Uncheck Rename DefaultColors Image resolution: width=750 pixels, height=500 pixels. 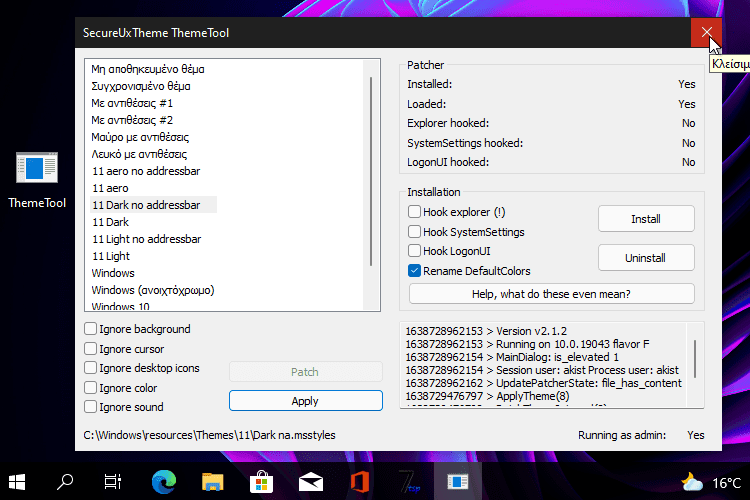pyautogui.click(x=414, y=271)
